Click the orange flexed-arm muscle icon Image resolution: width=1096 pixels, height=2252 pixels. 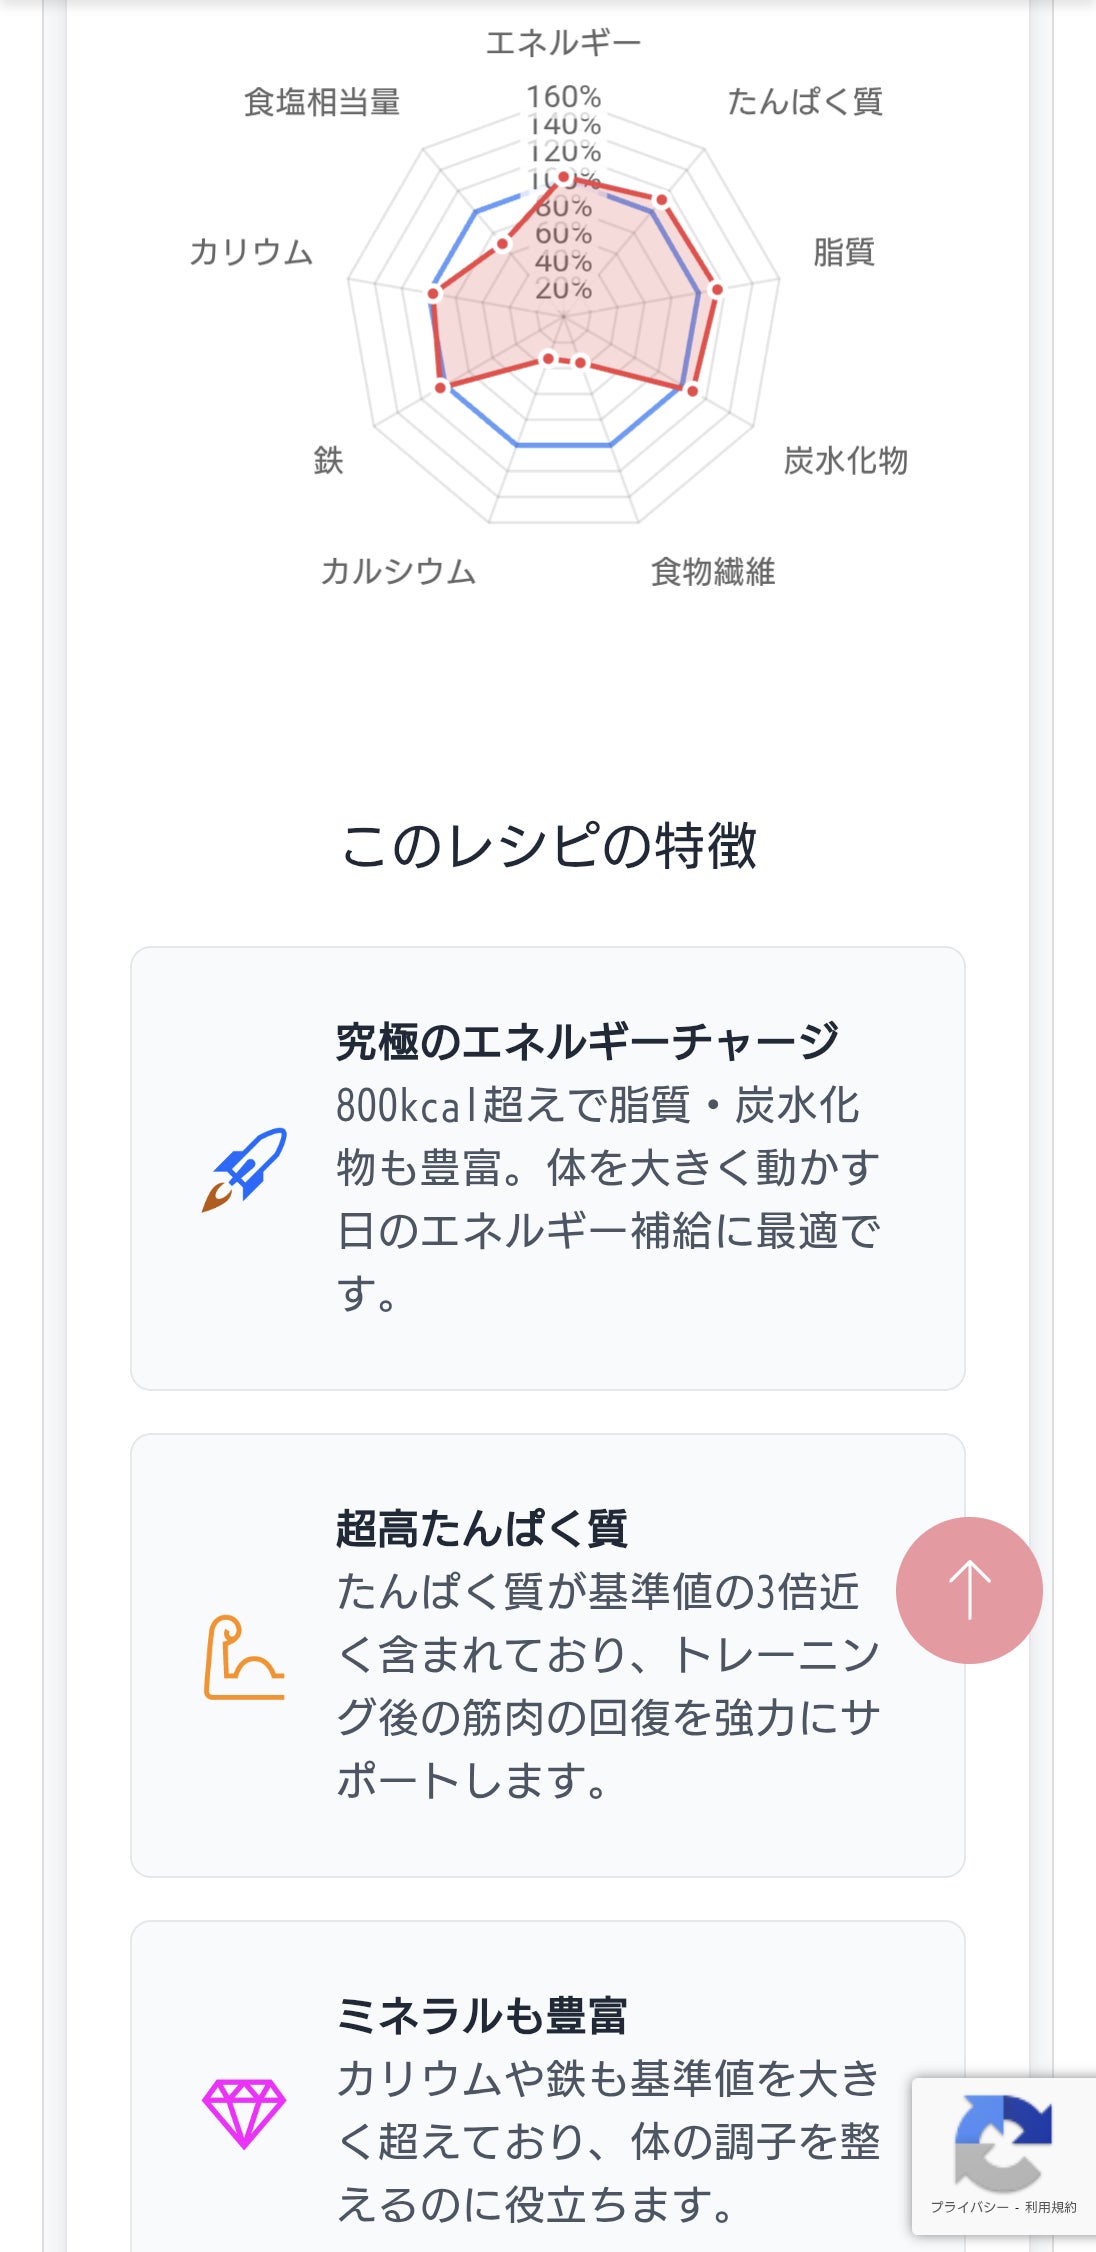click(244, 1657)
